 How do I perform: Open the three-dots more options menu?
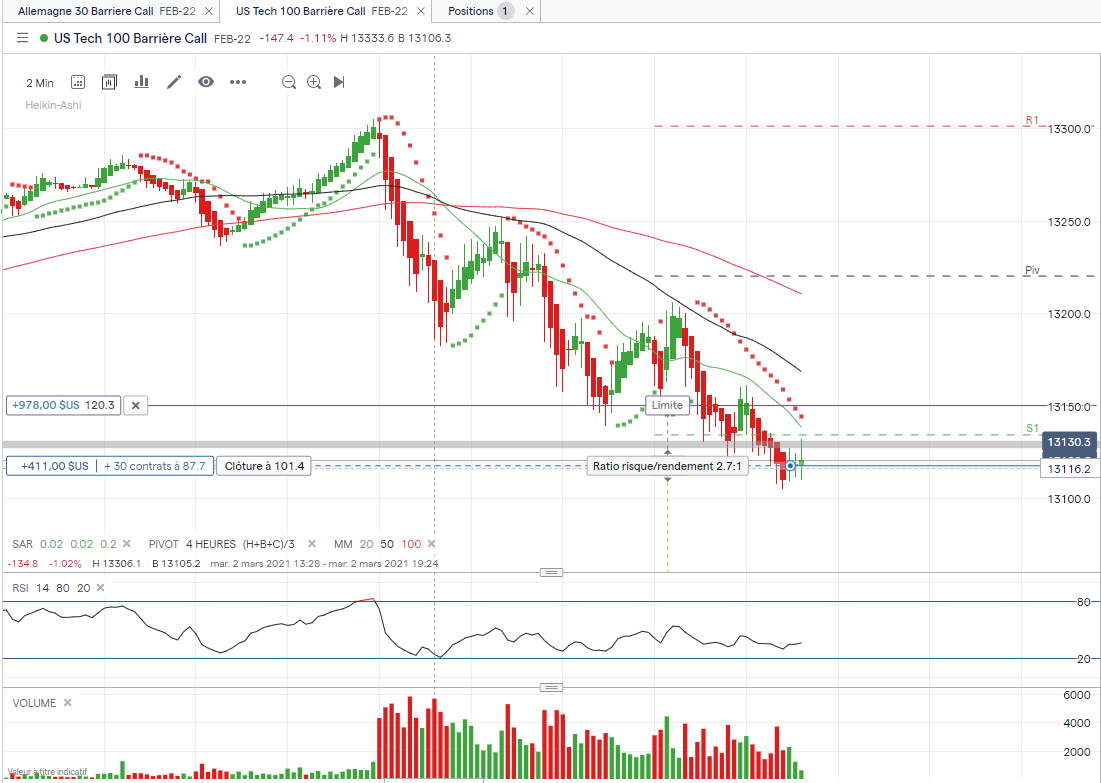pos(238,82)
